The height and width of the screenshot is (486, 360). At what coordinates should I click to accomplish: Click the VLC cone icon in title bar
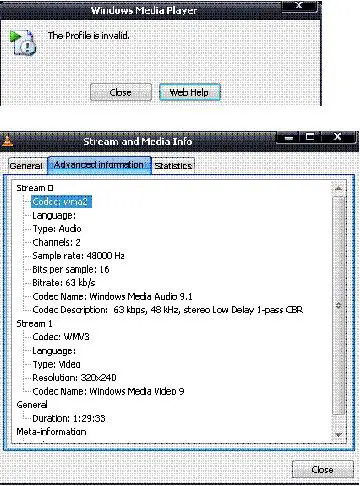[x=7, y=141]
